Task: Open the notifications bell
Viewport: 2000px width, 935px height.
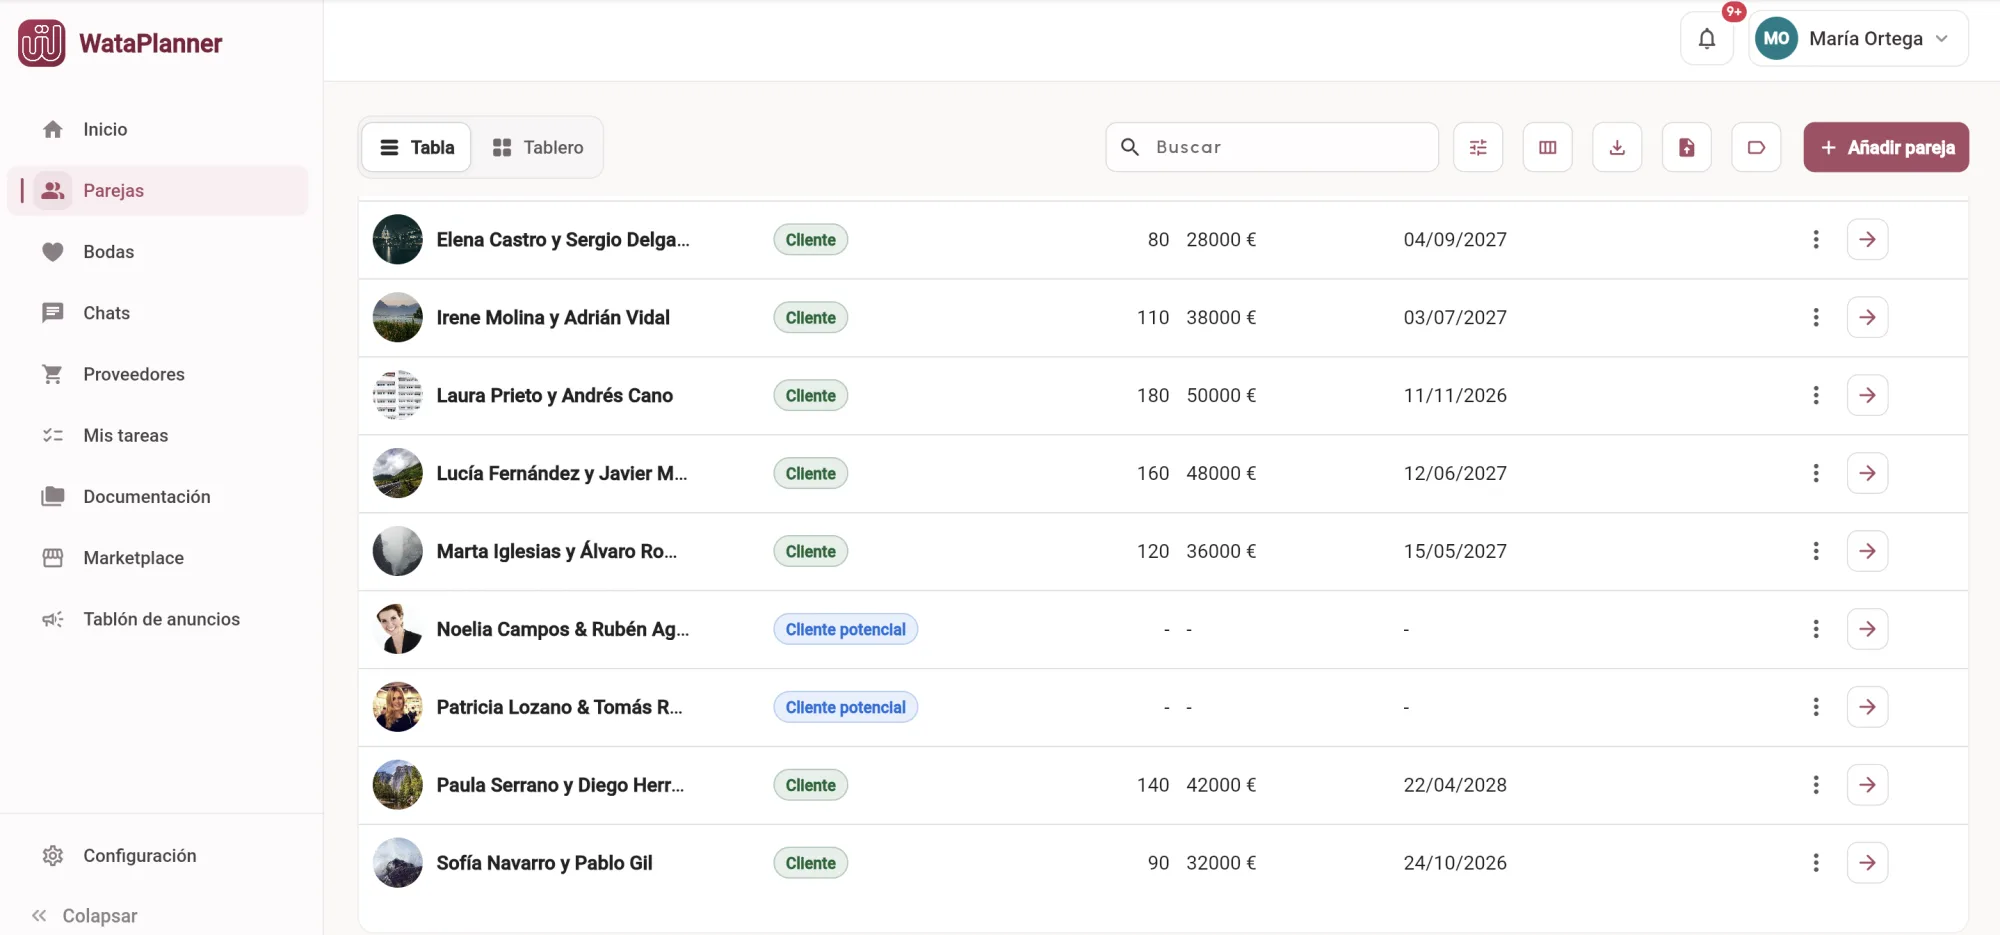Action: click(x=1706, y=39)
